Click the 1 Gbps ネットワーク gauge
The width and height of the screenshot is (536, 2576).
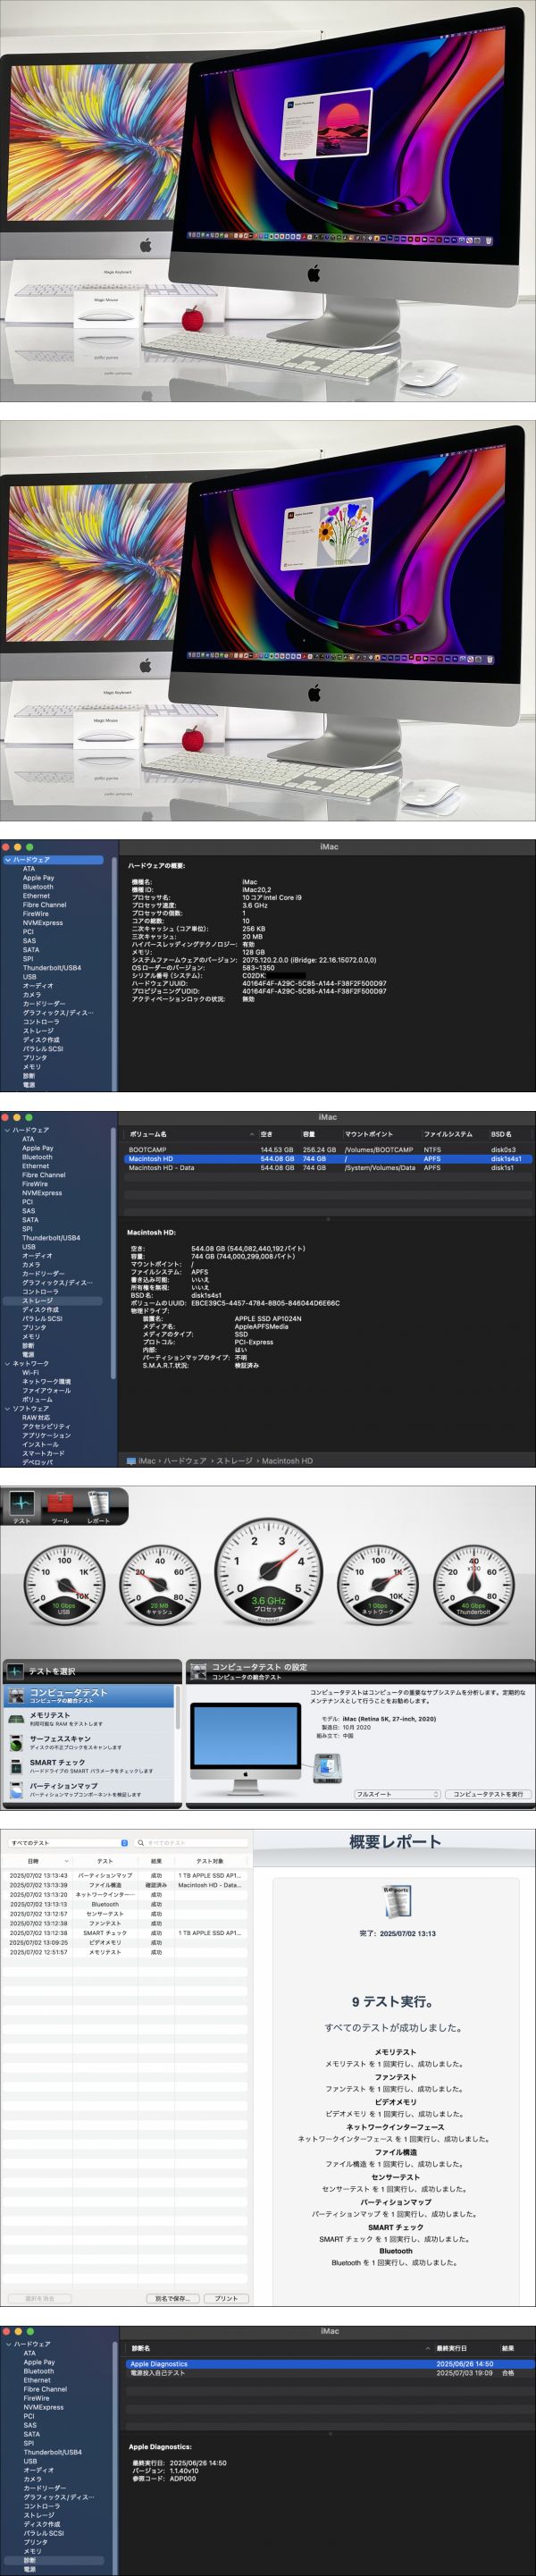(377, 1585)
